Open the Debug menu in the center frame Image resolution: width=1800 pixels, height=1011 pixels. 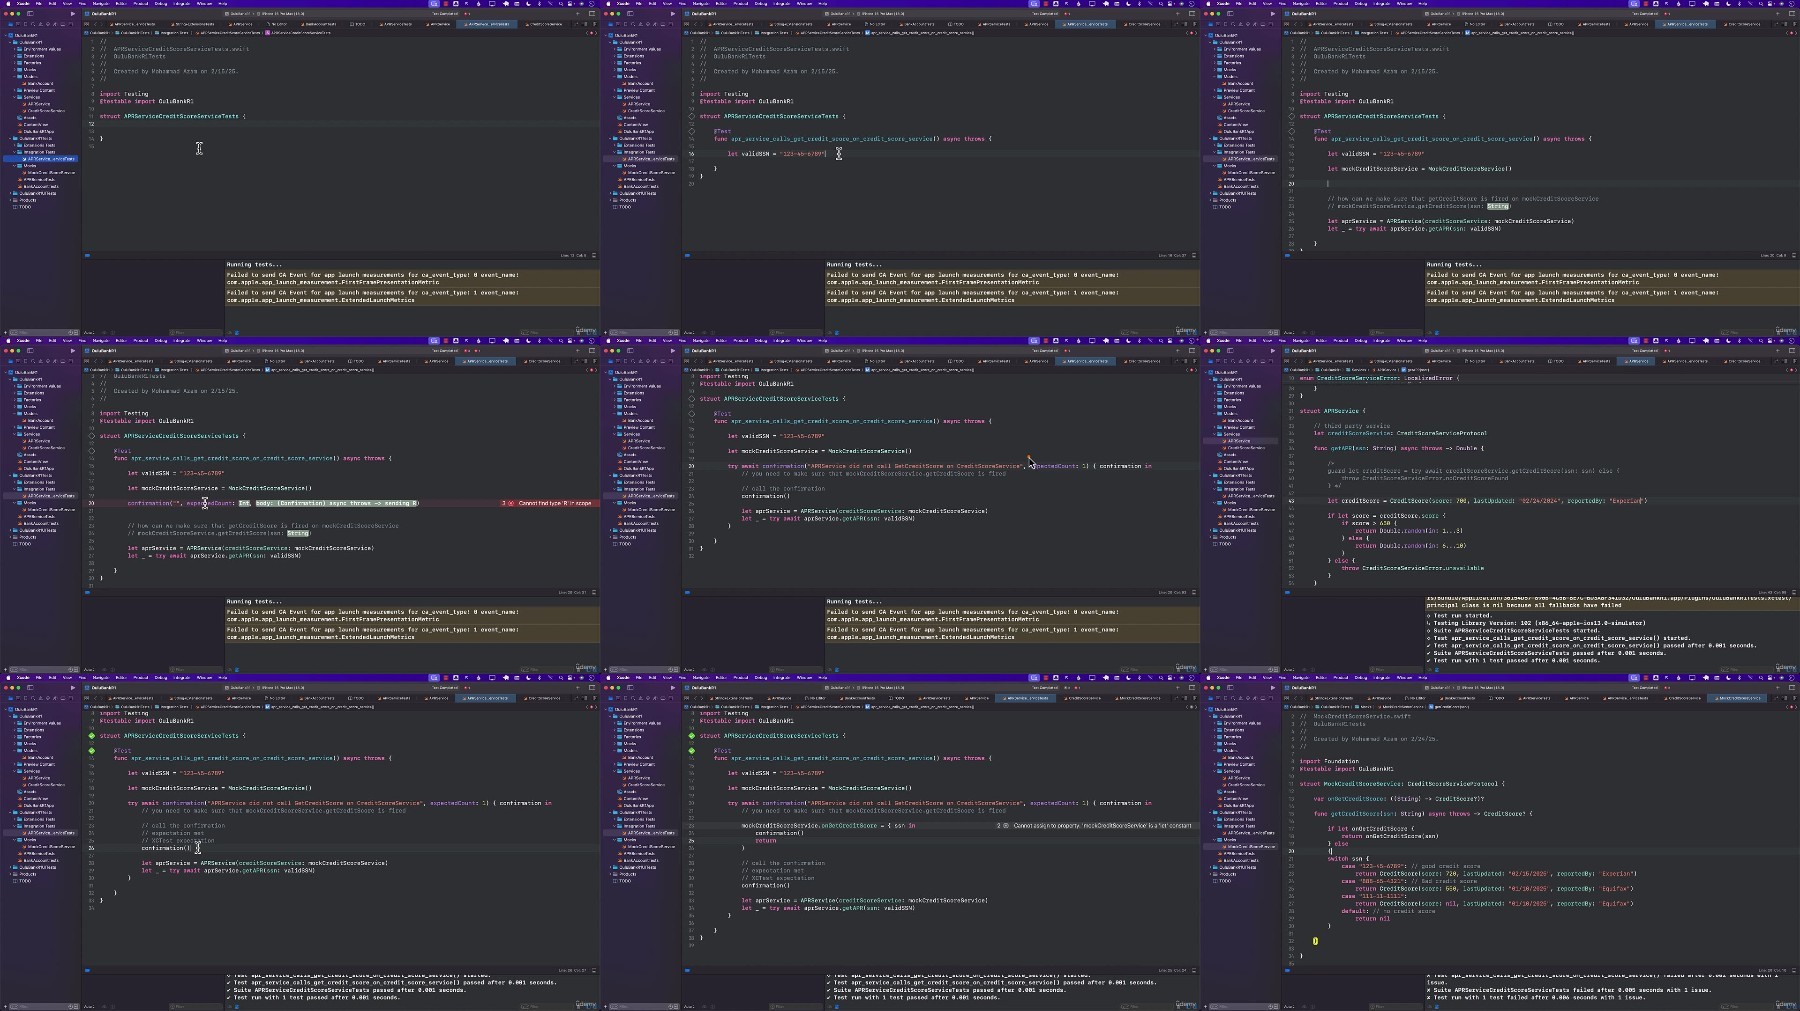coord(761,340)
